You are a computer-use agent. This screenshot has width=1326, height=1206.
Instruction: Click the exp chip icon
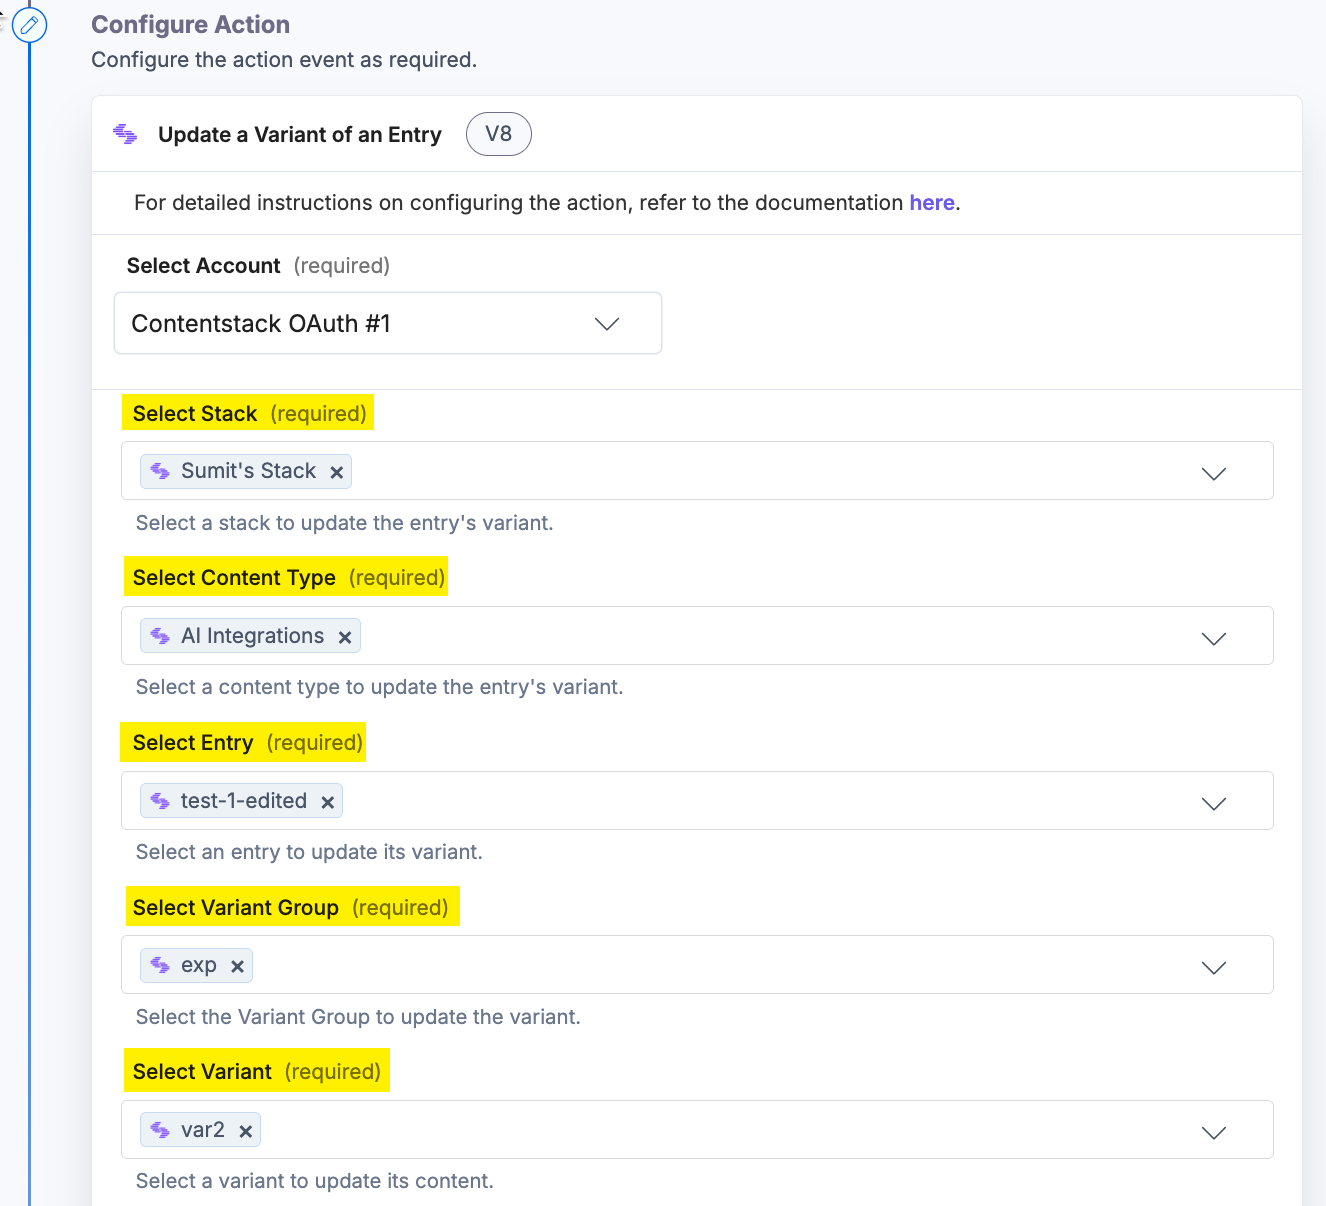coord(160,965)
